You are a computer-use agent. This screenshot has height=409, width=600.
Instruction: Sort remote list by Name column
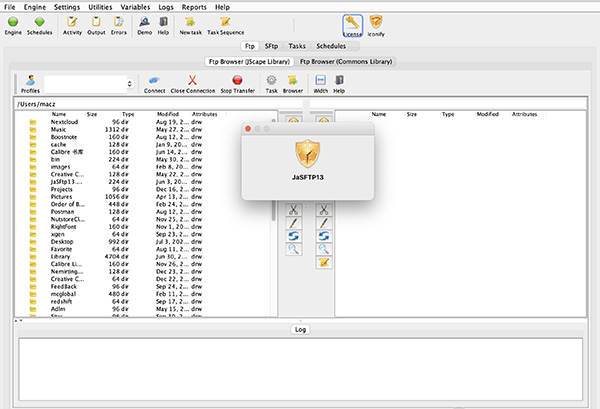pyautogui.click(x=379, y=114)
